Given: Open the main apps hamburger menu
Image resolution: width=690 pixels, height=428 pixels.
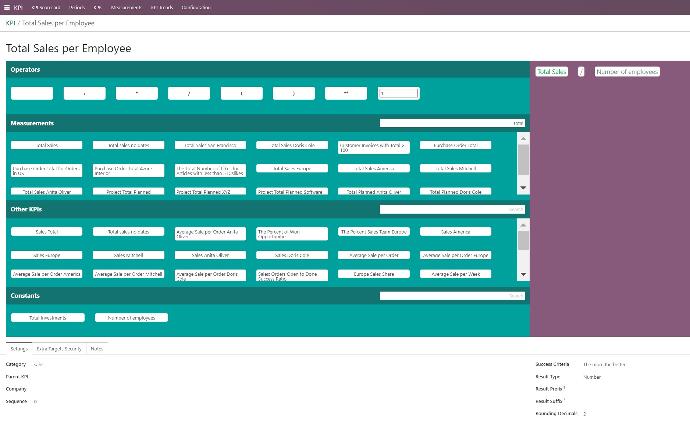Looking at the screenshot, I should click(x=7, y=7).
